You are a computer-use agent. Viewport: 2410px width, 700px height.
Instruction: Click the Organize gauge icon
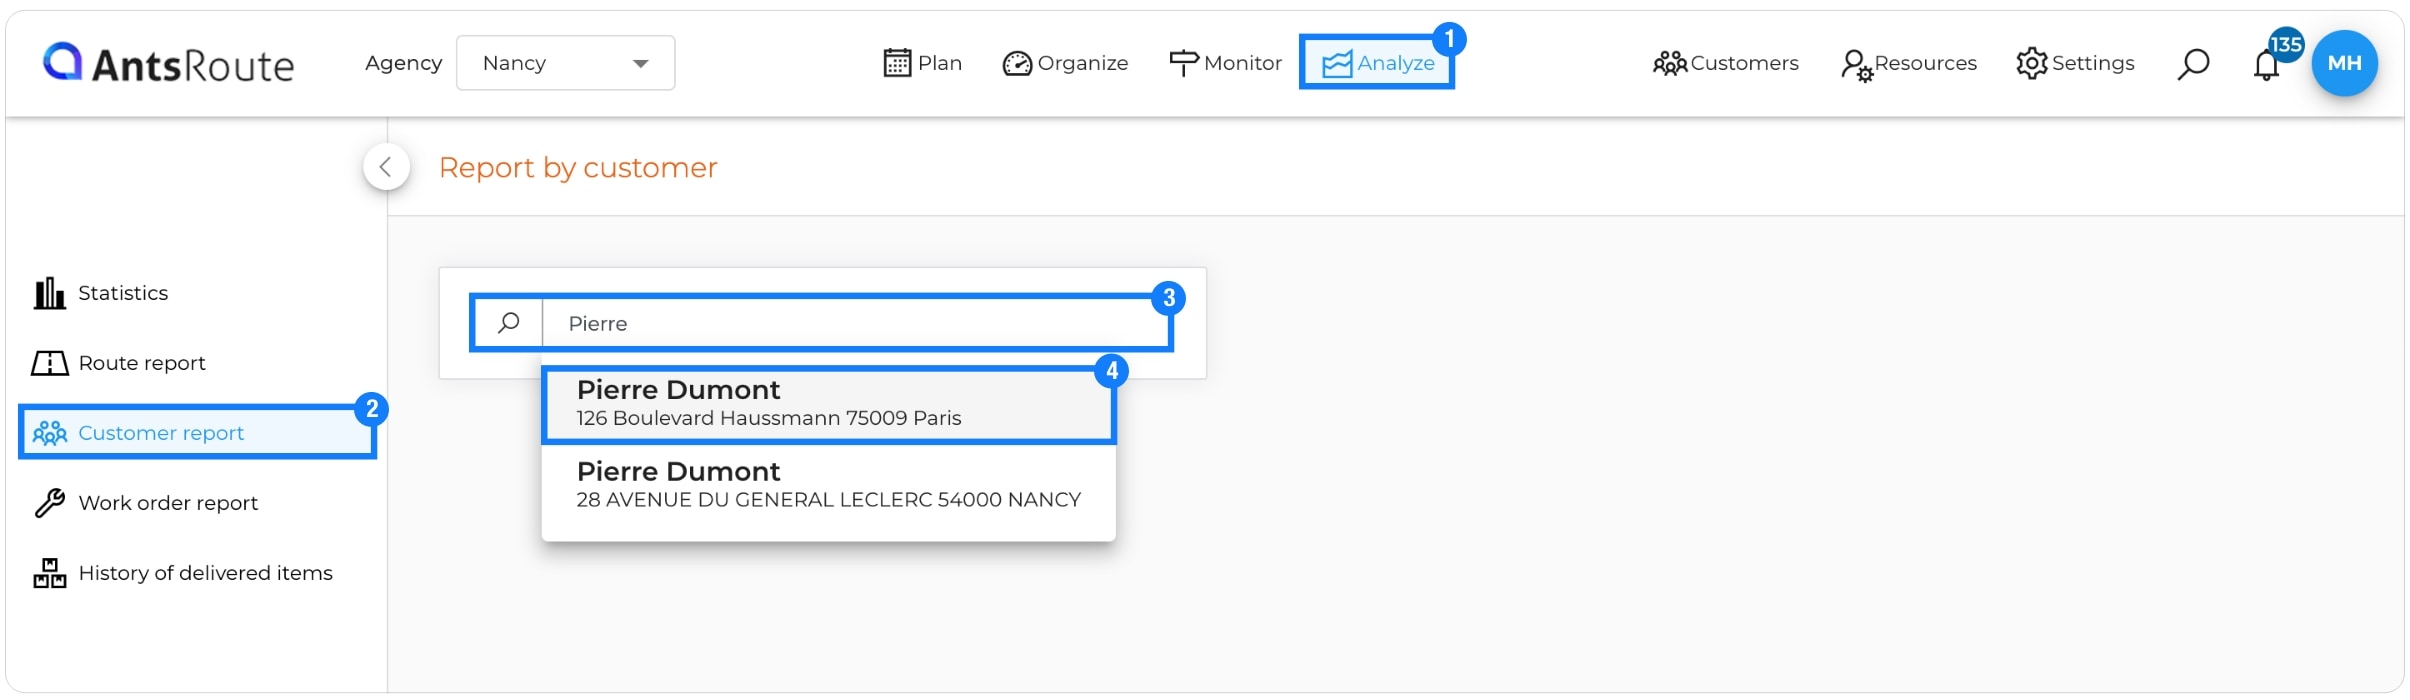point(1017,63)
